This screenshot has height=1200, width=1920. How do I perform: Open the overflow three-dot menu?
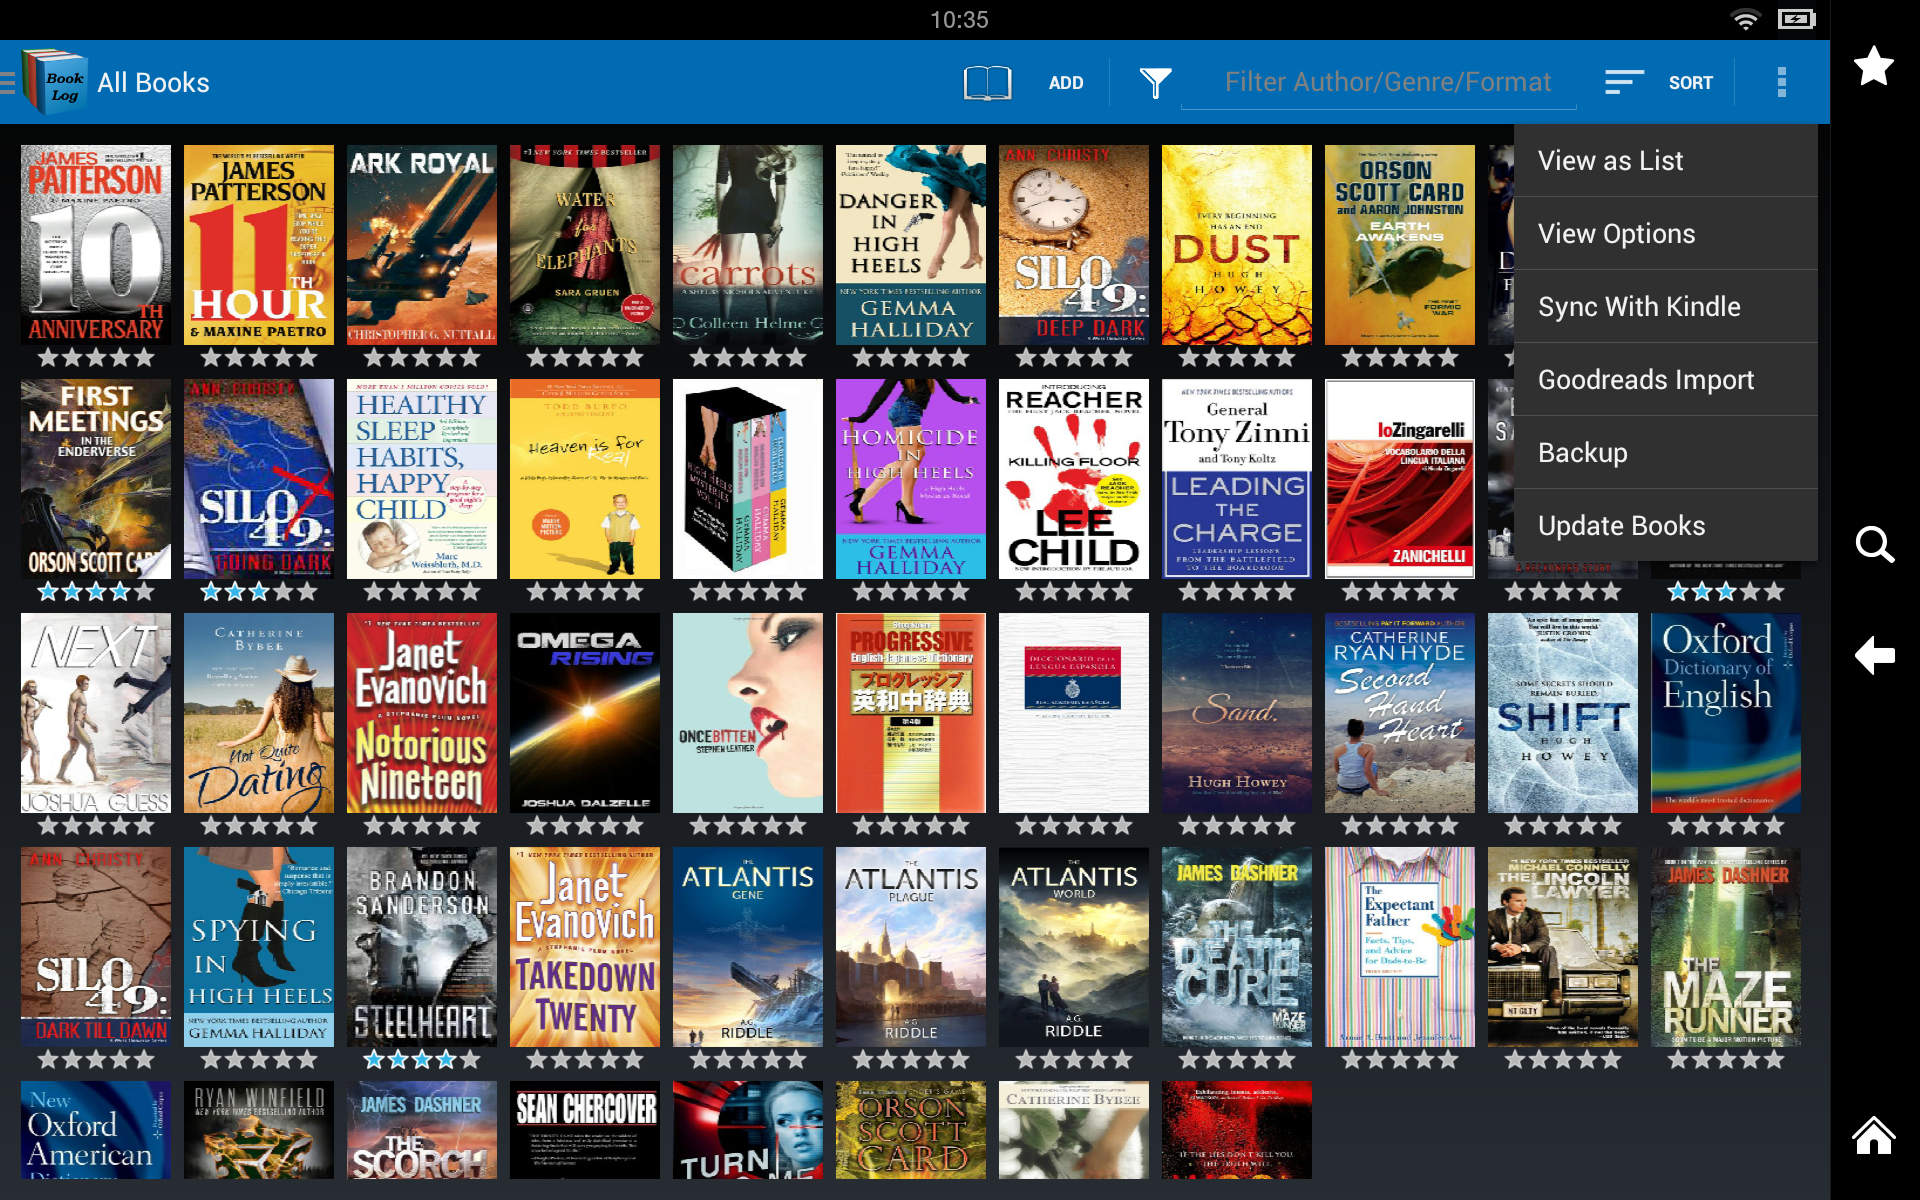click(x=1781, y=82)
